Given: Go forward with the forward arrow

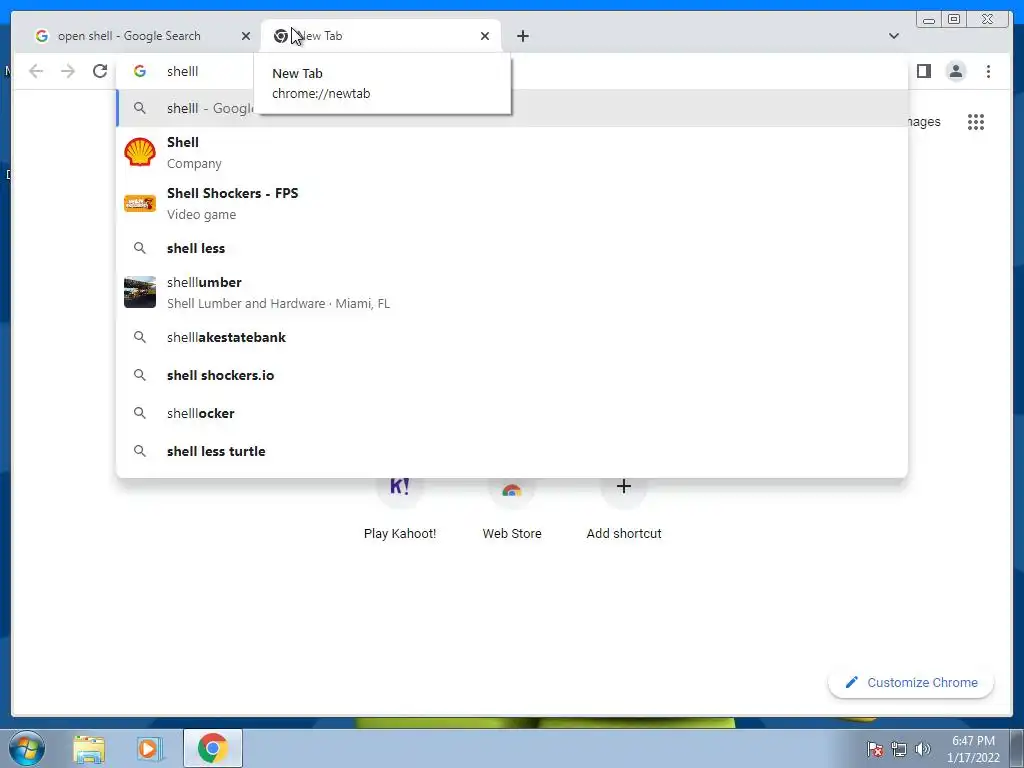Looking at the screenshot, I should [x=68, y=71].
